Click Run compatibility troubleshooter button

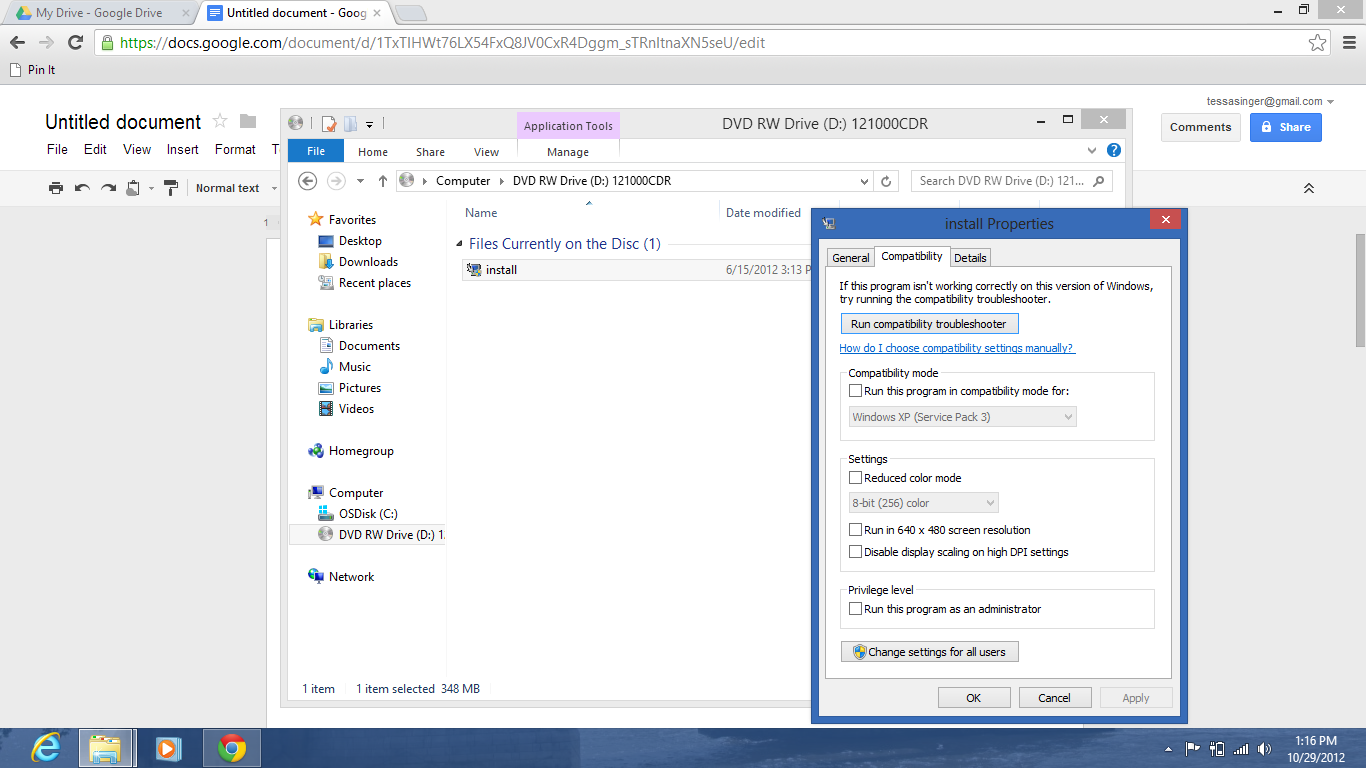[929, 324]
